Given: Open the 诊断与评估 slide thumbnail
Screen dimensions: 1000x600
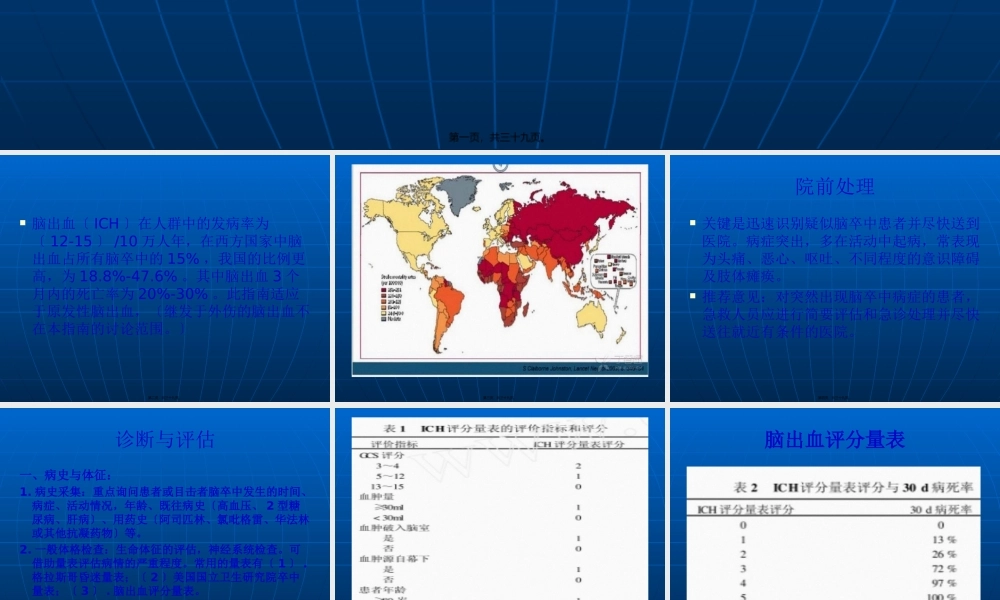Looking at the screenshot, I should (165, 502).
